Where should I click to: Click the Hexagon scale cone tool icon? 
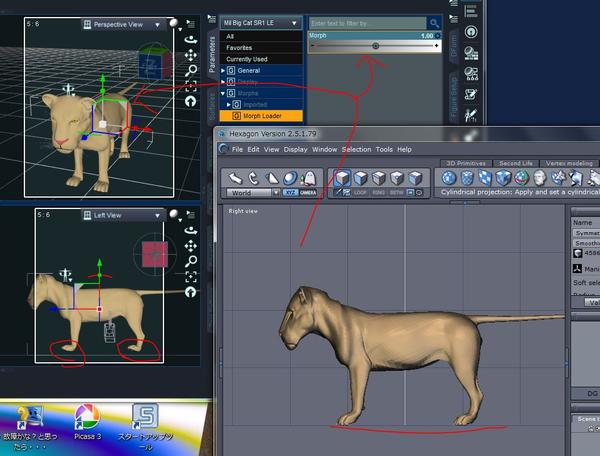click(271, 178)
